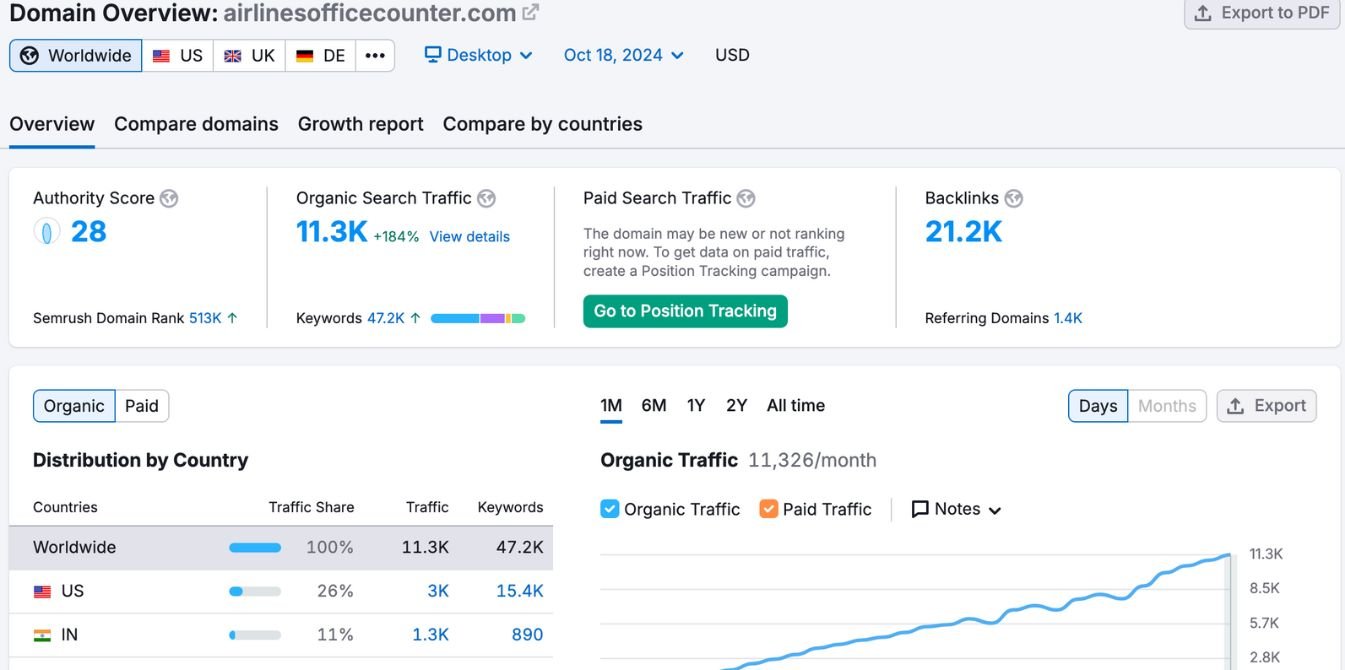1345x670 pixels.
Task: Click IN traffic value 1.3K
Action: coord(431,634)
